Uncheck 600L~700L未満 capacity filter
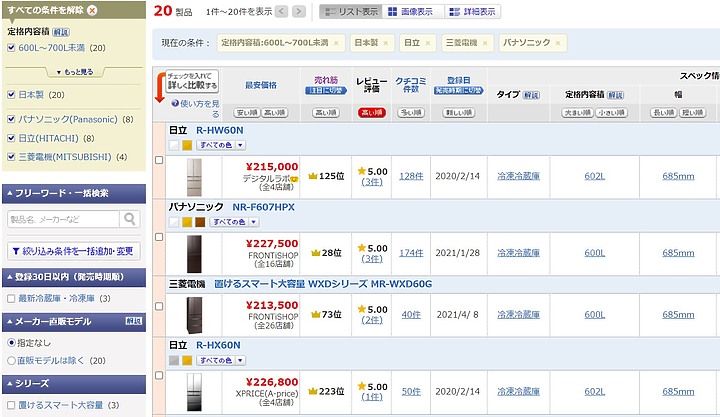The width and height of the screenshot is (720, 417). coord(11,48)
